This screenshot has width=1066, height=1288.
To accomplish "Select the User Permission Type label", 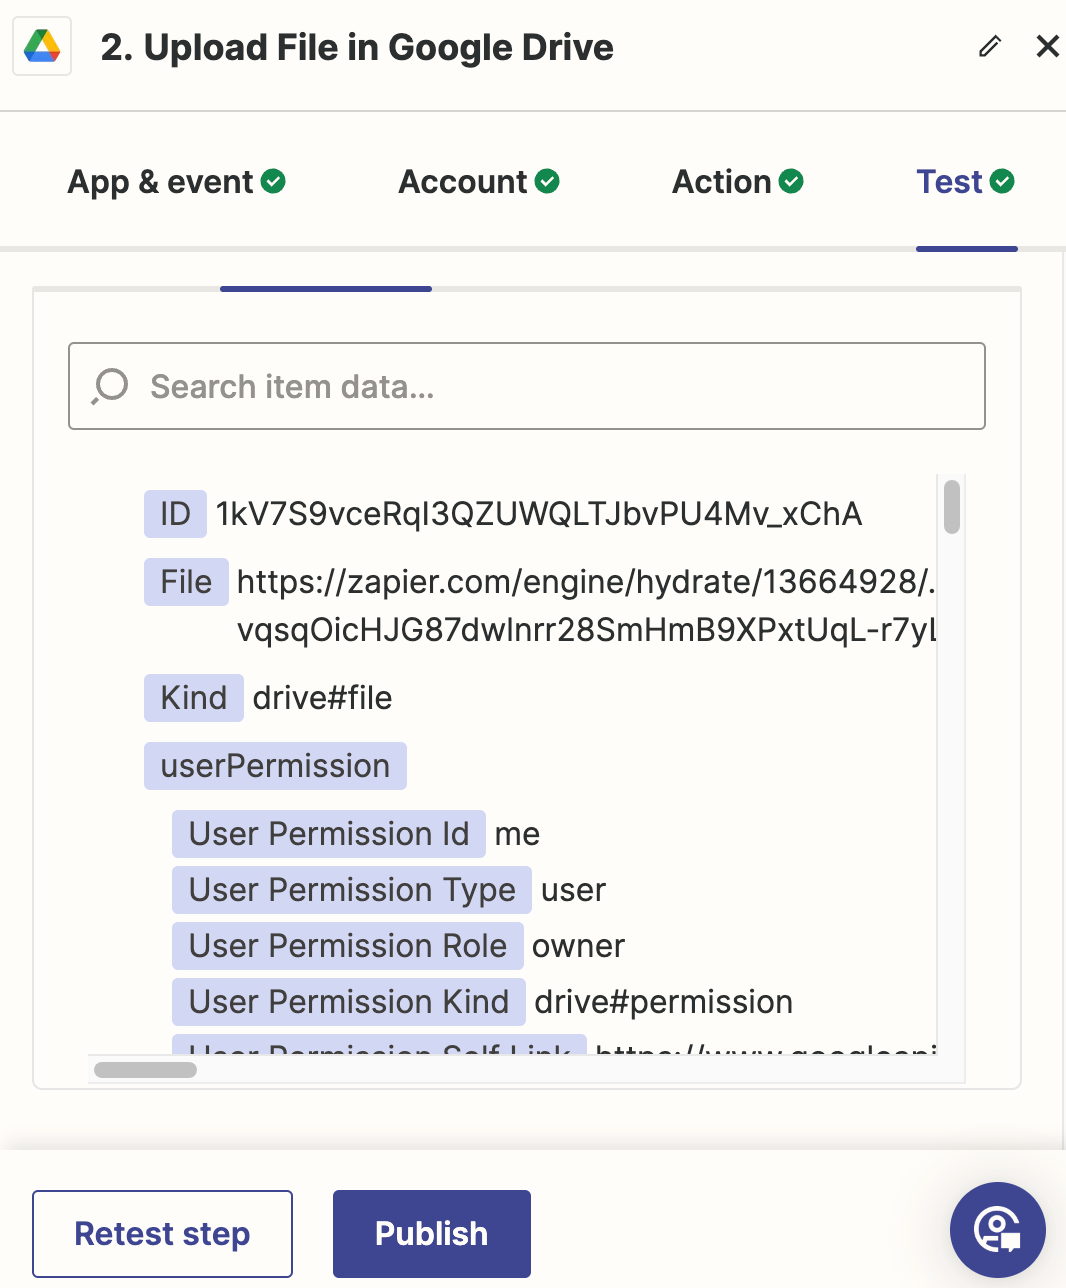I will pos(352,890).
